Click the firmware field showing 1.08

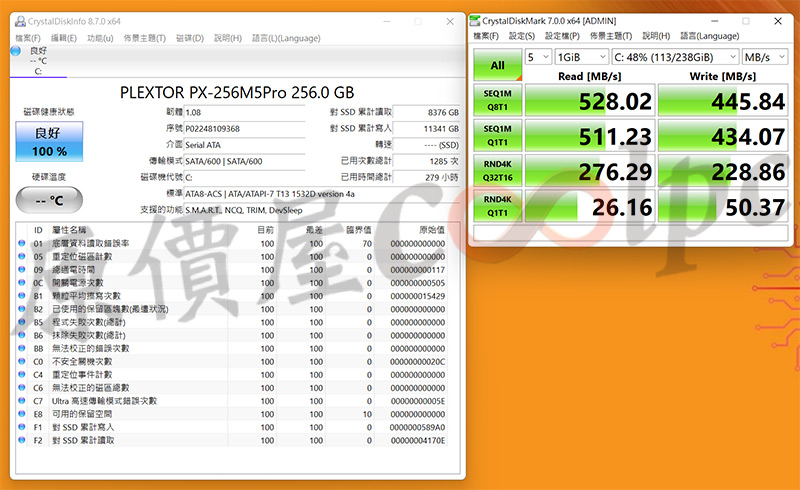pyautogui.click(x=244, y=112)
